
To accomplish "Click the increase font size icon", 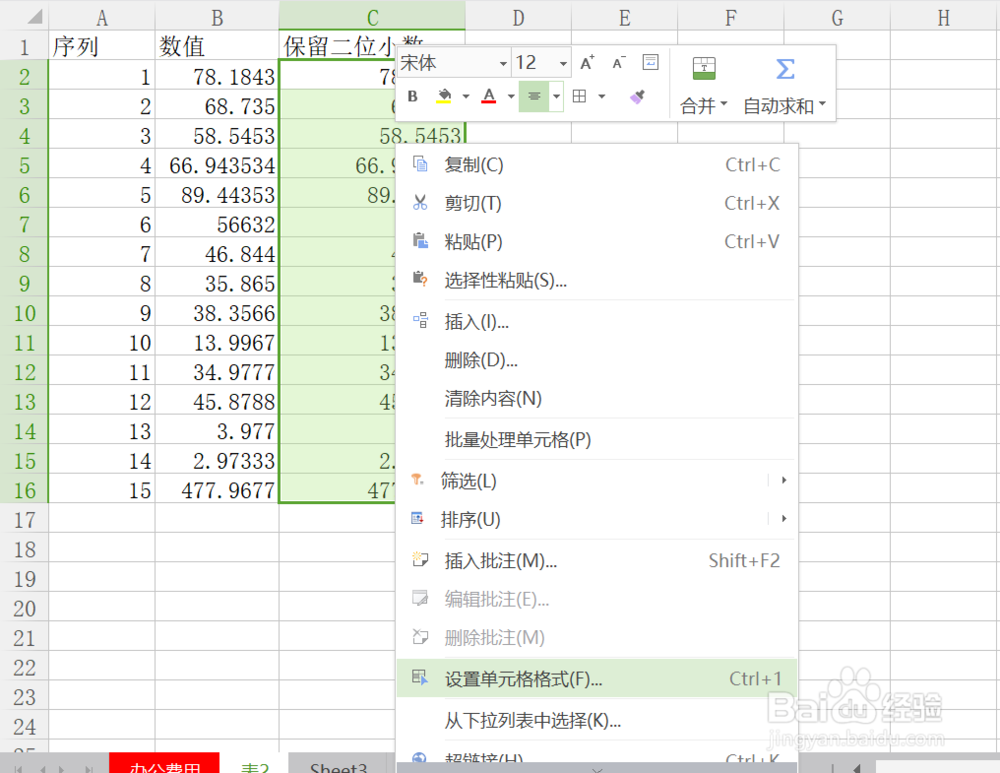I will 586,63.
